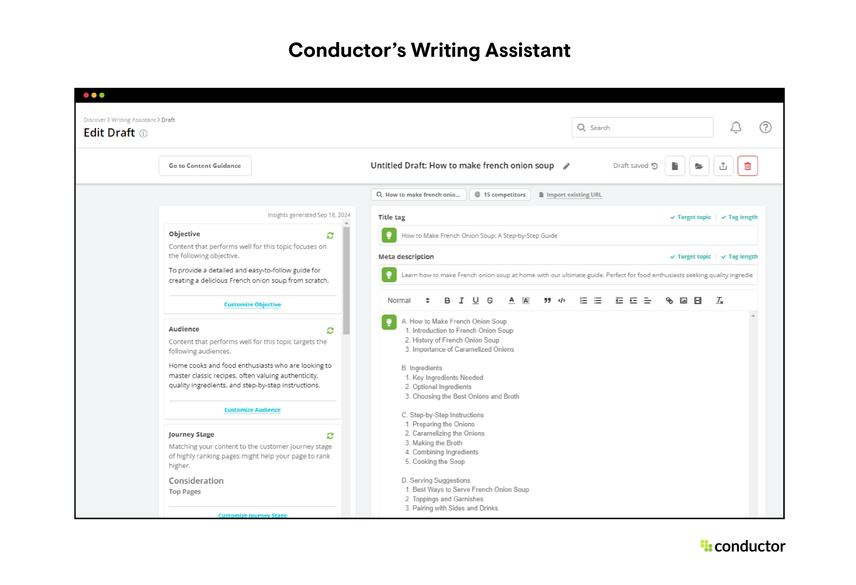Delete the draft using the red trash icon
This screenshot has height=585, width=856.
(748, 166)
